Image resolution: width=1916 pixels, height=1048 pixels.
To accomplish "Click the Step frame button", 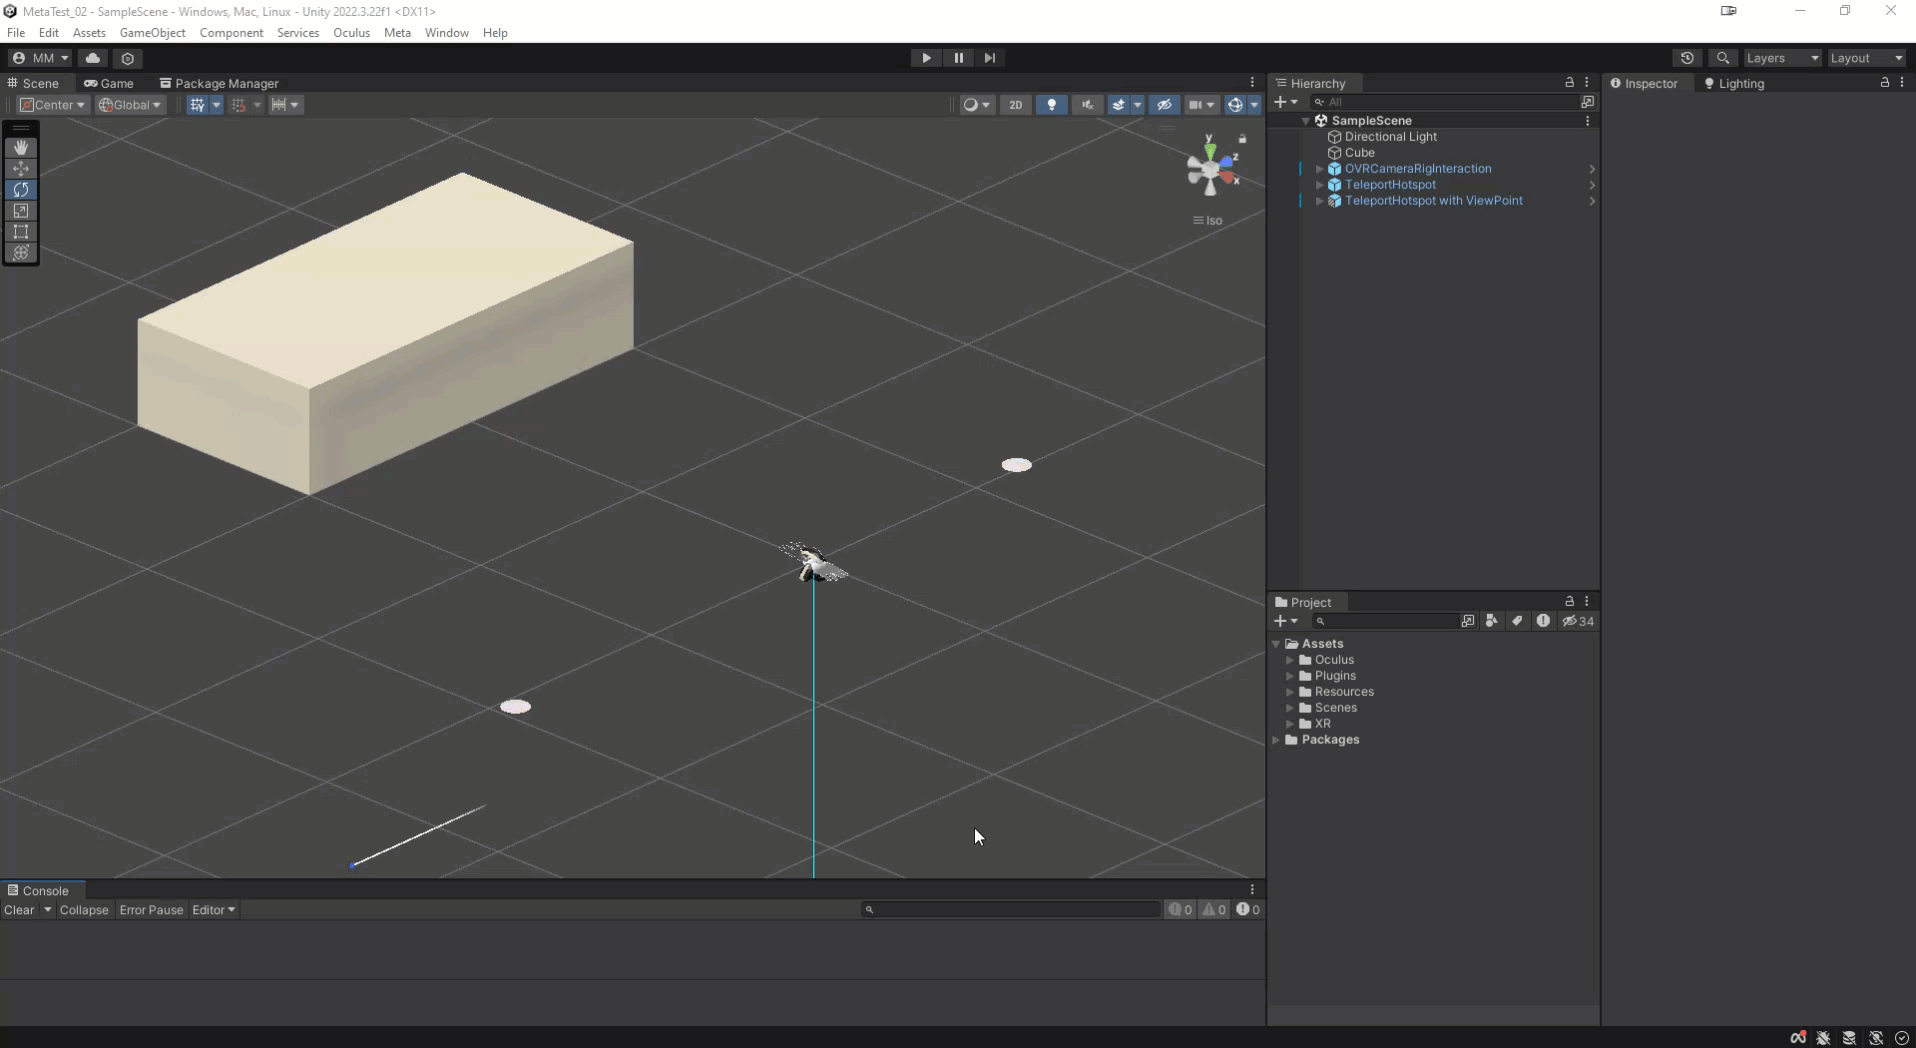I will pos(990,58).
